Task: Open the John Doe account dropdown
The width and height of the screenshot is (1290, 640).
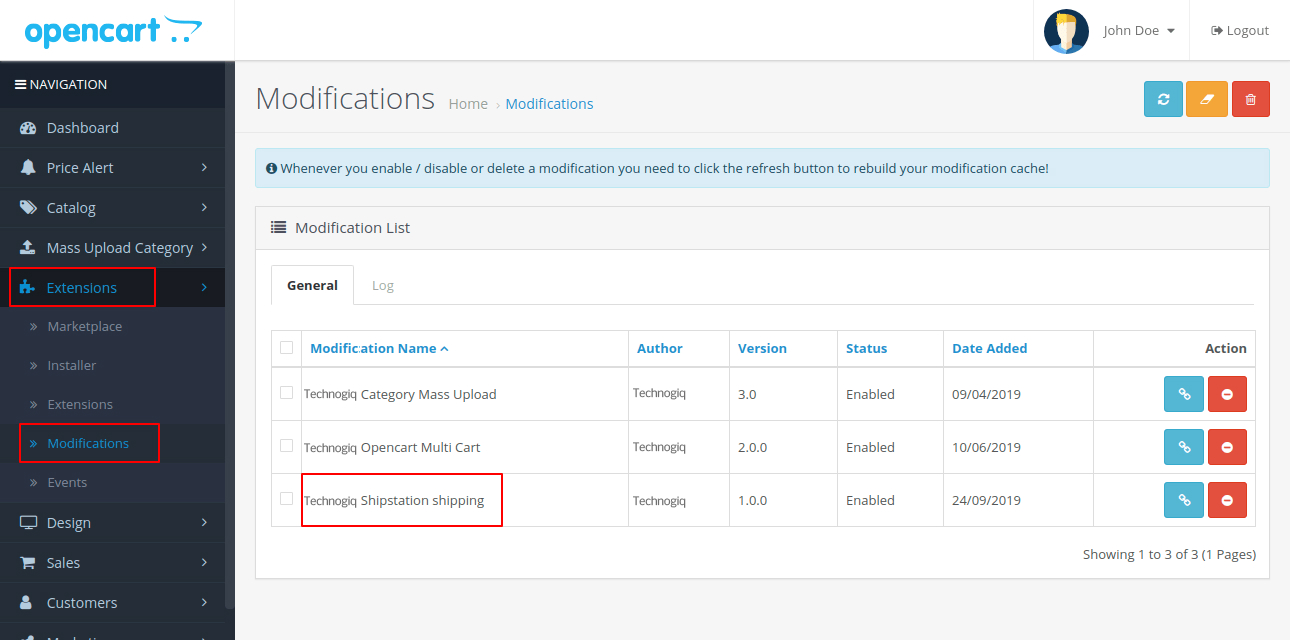Action: 1130,30
